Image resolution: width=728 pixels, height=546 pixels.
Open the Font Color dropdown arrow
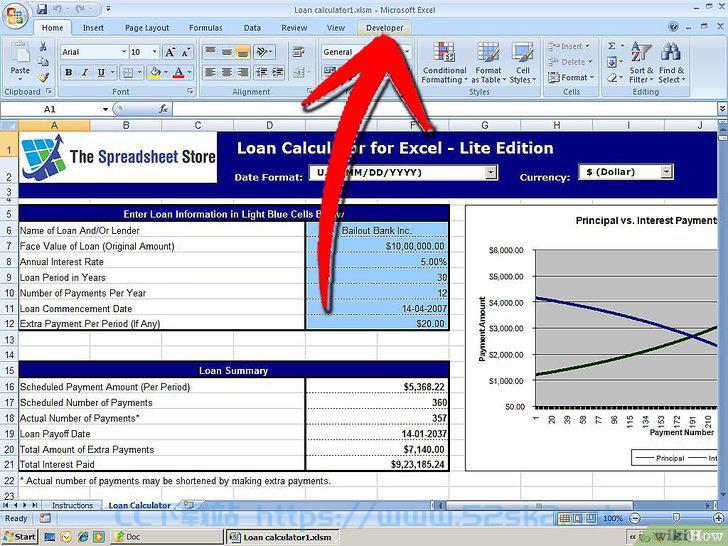click(x=189, y=72)
